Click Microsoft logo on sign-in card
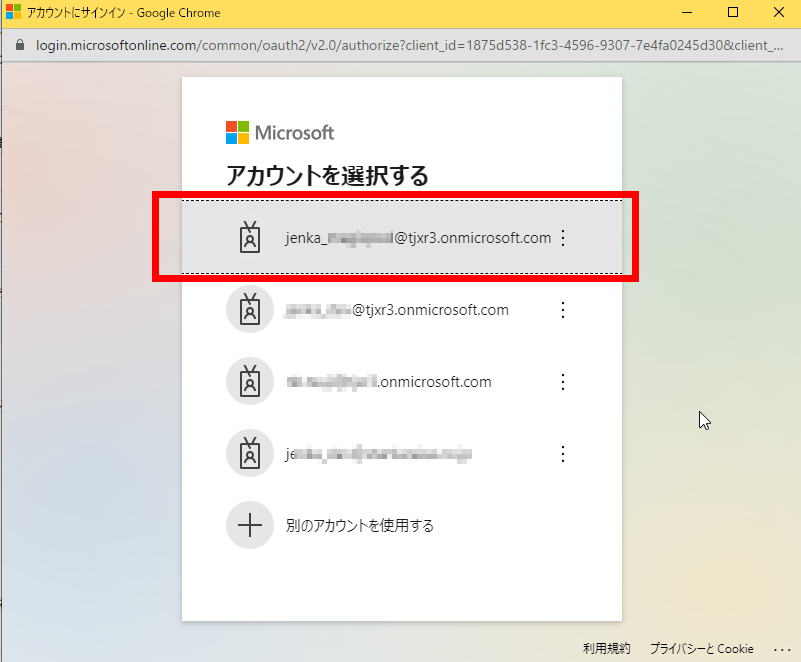 point(280,133)
